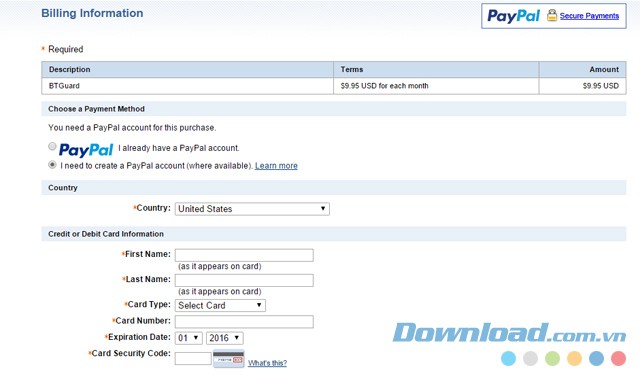This screenshot has height=382, width=640.
Task: Click the Card Security Code field
Action: (x=193, y=359)
